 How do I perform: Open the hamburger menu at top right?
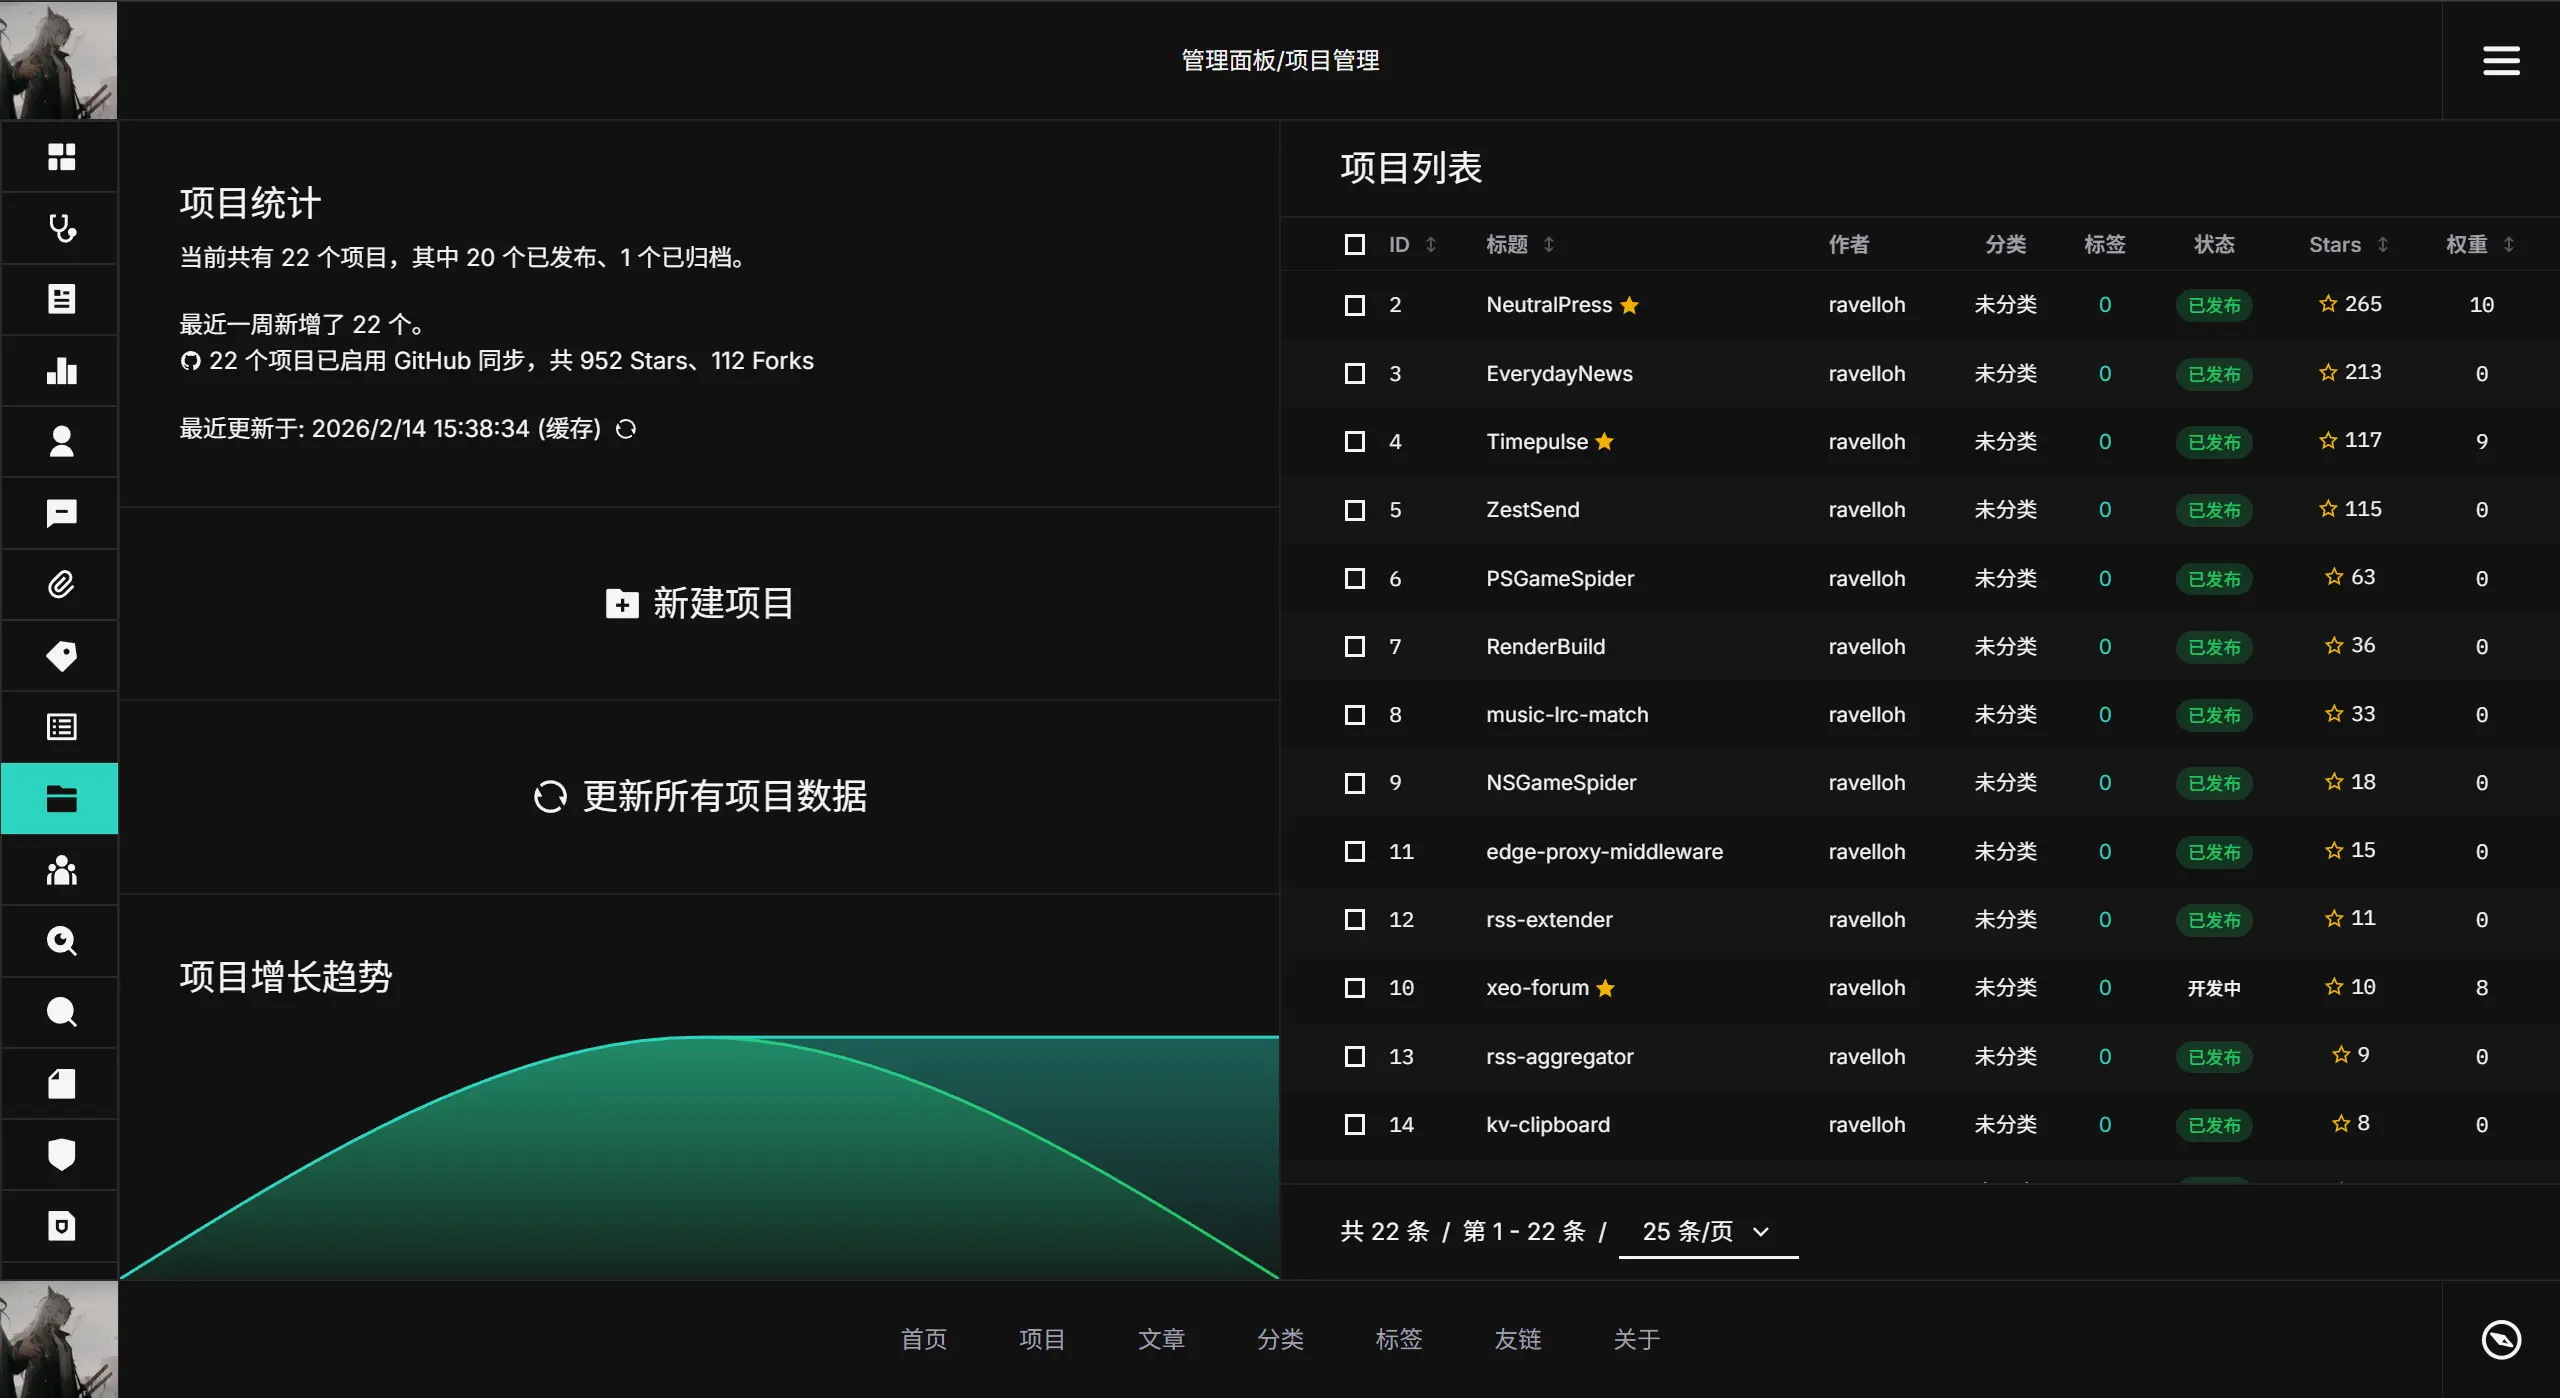coord(2500,61)
